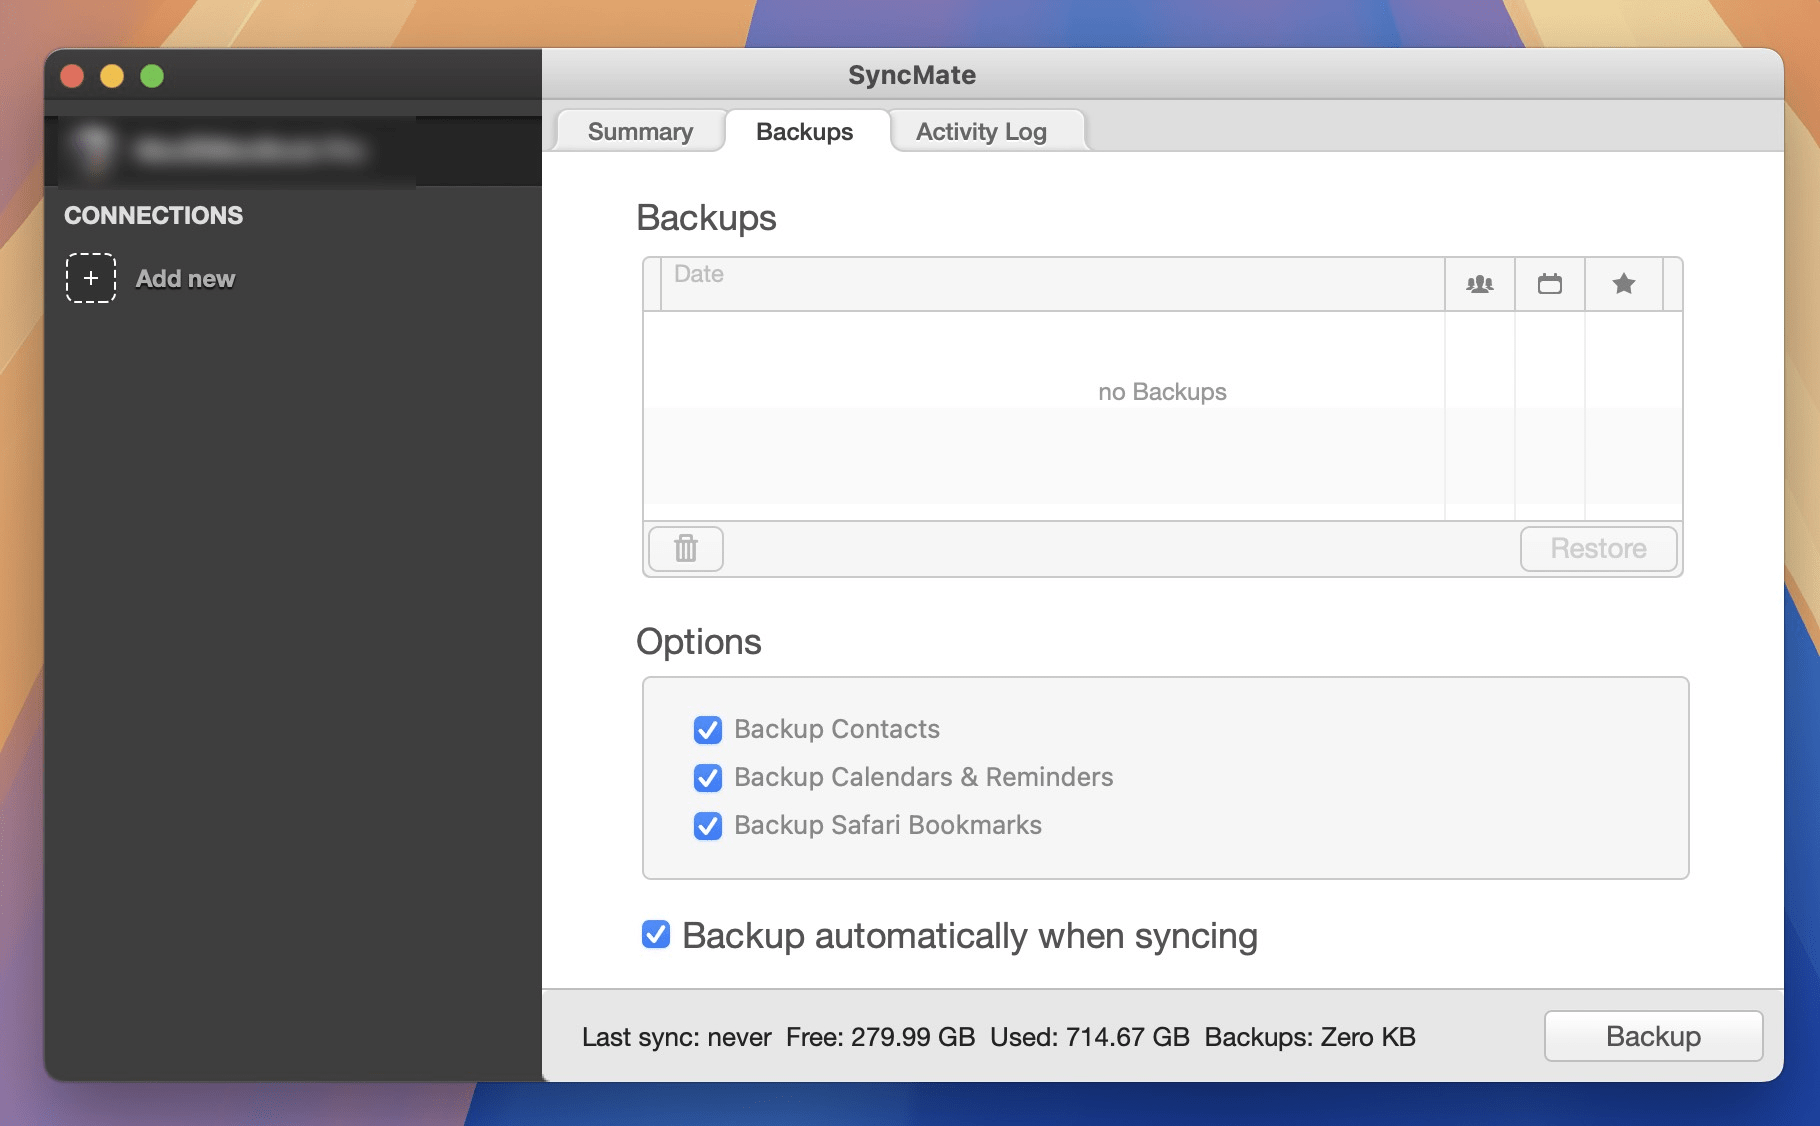Sort backups by the Date column header
Viewport: 1820px width, 1126px height.
[x=698, y=273]
